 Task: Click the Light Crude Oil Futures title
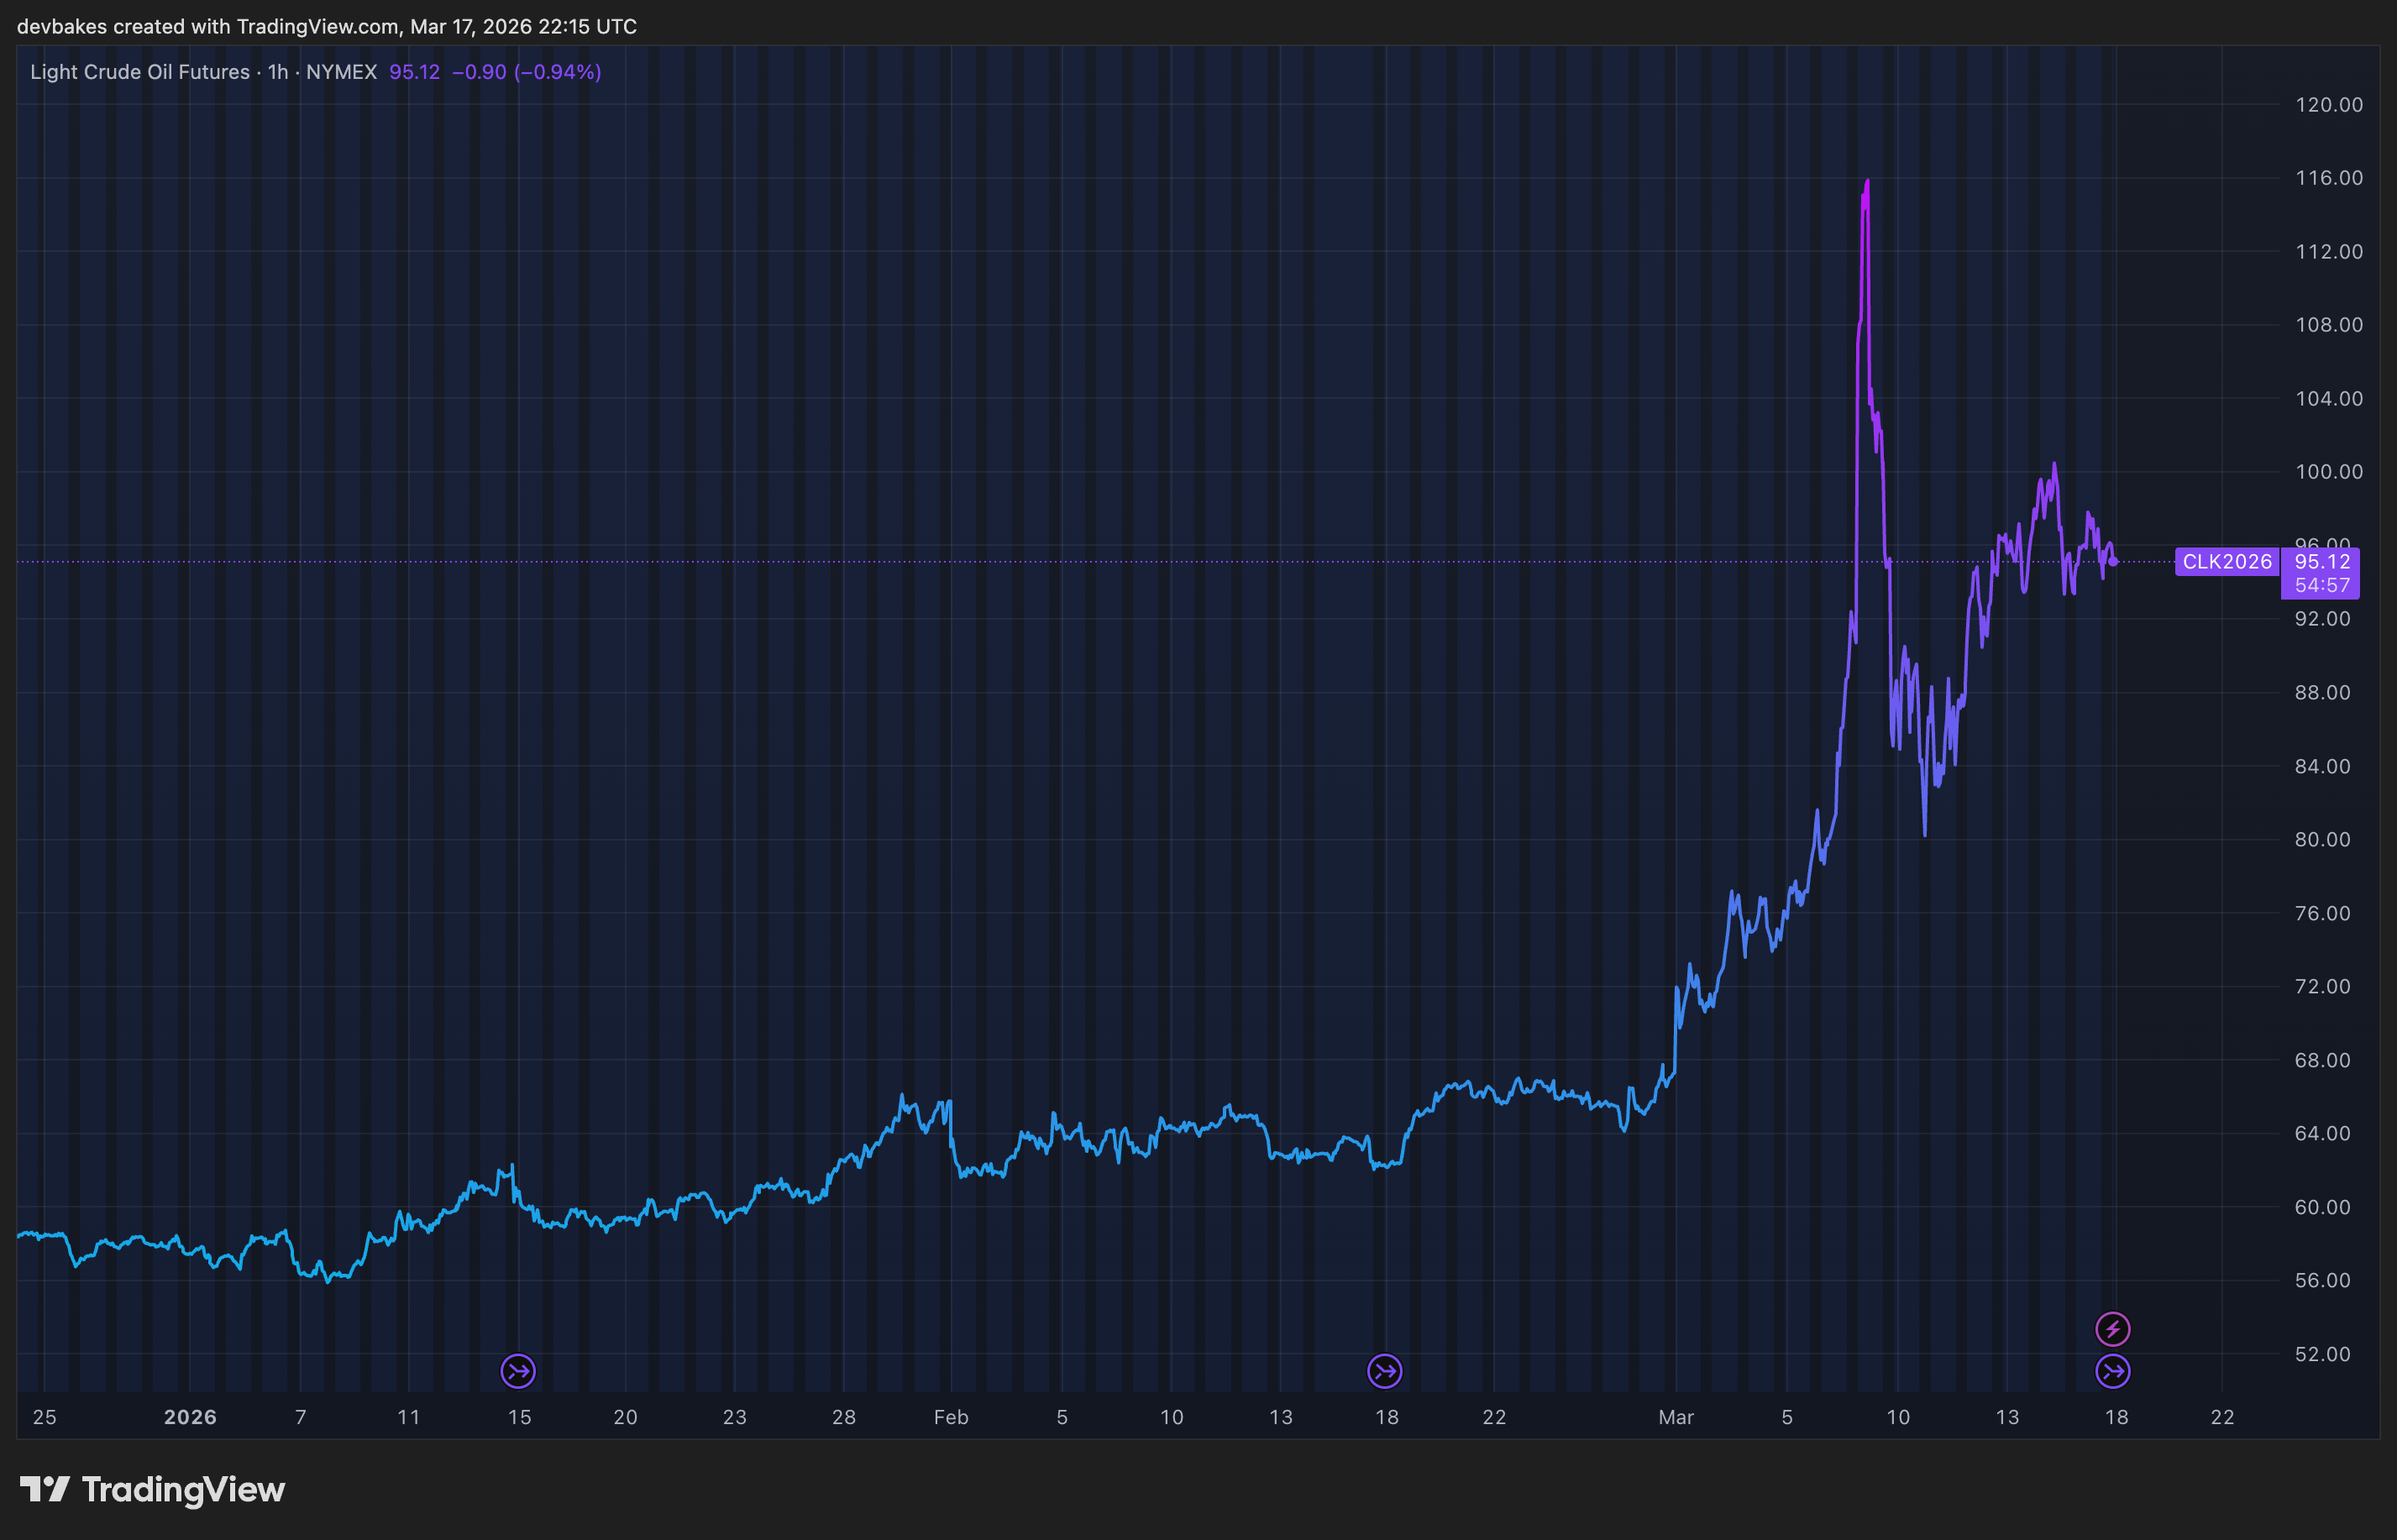pyautogui.click(x=140, y=72)
